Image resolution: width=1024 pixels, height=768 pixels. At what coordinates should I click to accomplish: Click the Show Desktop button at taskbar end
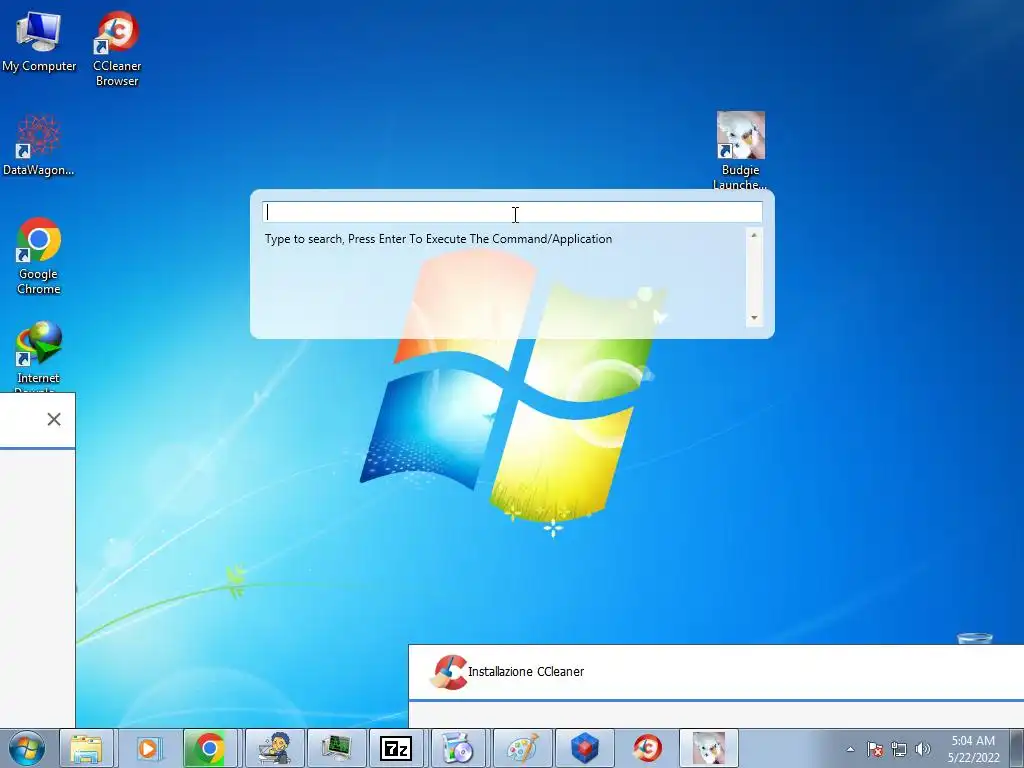pos(1017,748)
